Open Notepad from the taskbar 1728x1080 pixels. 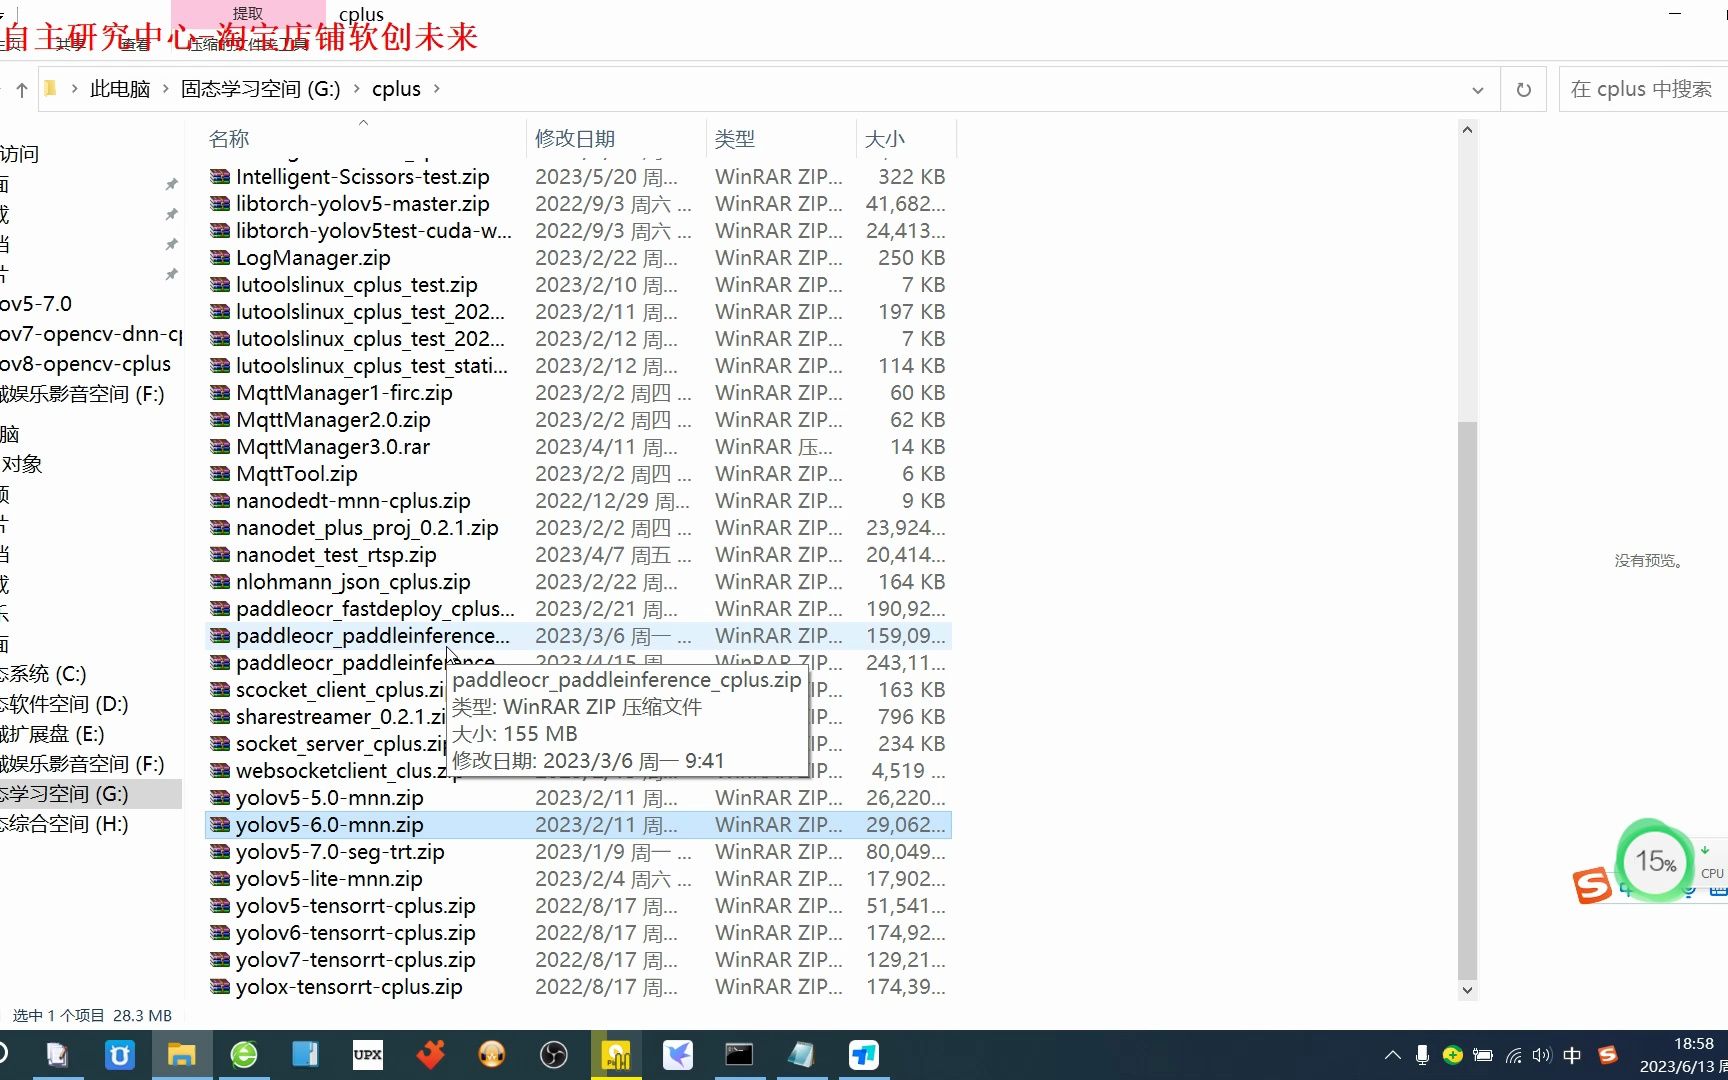799,1055
